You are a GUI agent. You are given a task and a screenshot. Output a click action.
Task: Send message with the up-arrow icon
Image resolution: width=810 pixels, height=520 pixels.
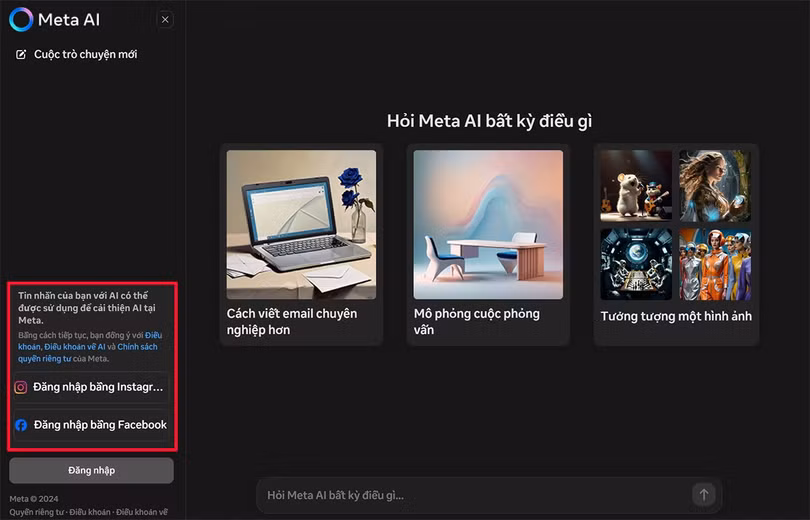click(x=703, y=495)
